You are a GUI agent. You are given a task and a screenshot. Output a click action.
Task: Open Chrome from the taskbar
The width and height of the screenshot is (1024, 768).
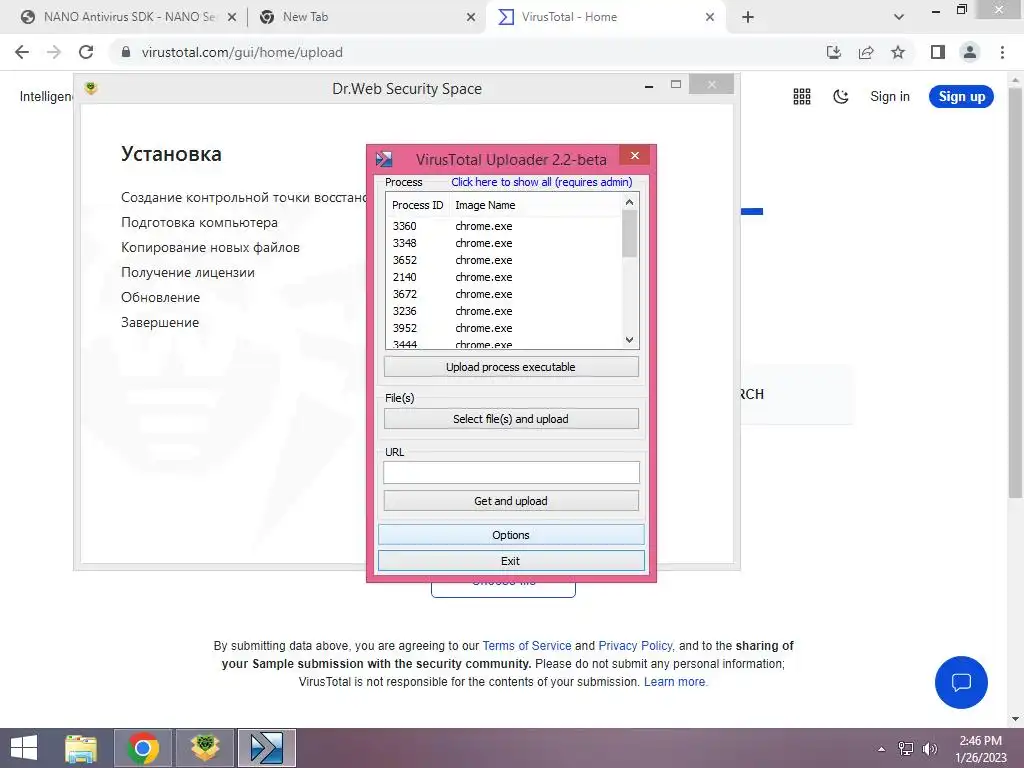pyautogui.click(x=143, y=748)
